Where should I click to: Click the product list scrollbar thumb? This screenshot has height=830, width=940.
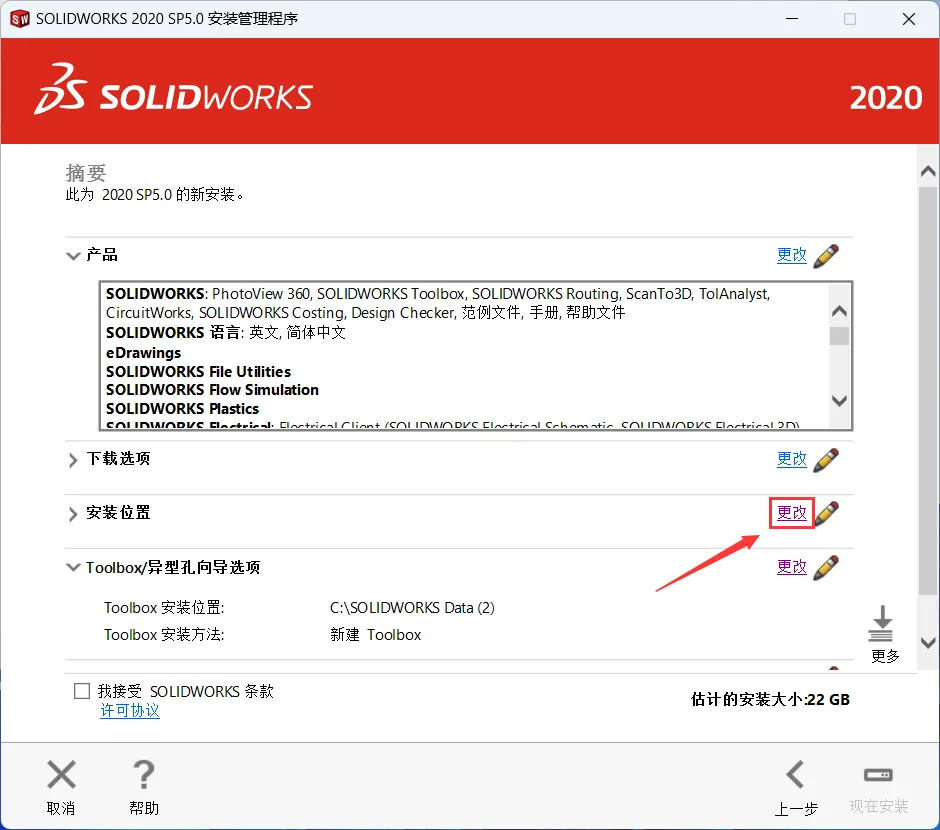[839, 336]
